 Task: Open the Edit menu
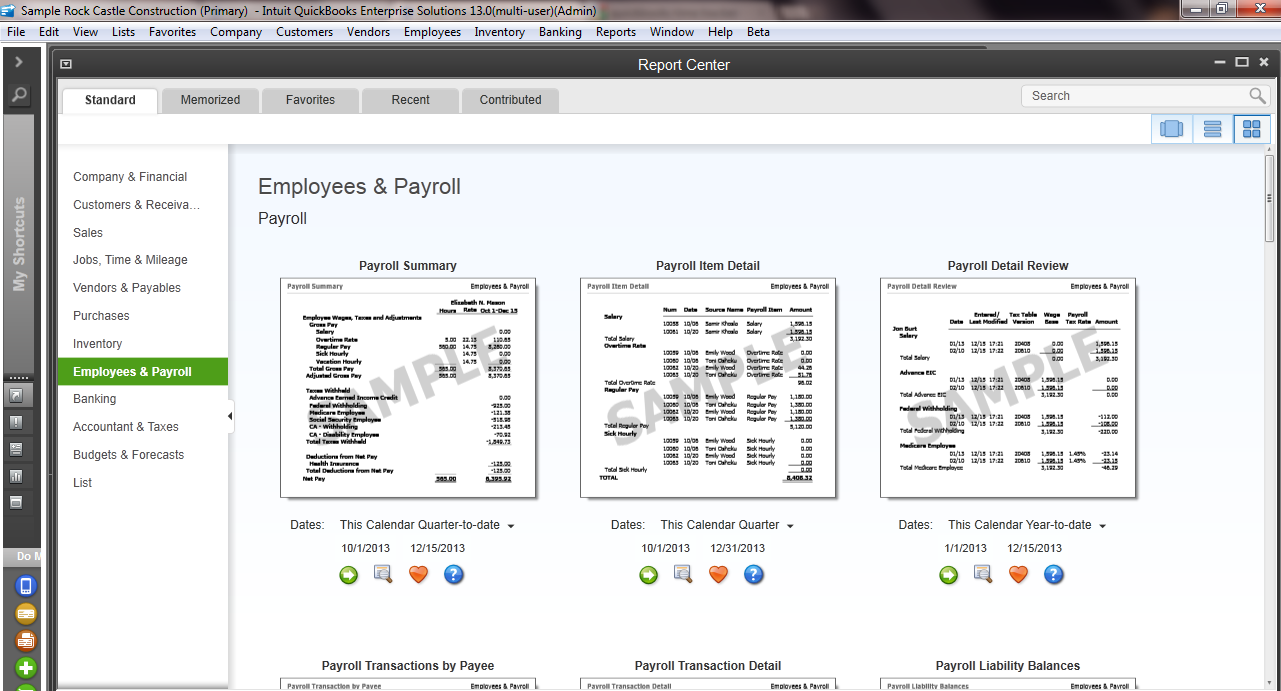(49, 32)
